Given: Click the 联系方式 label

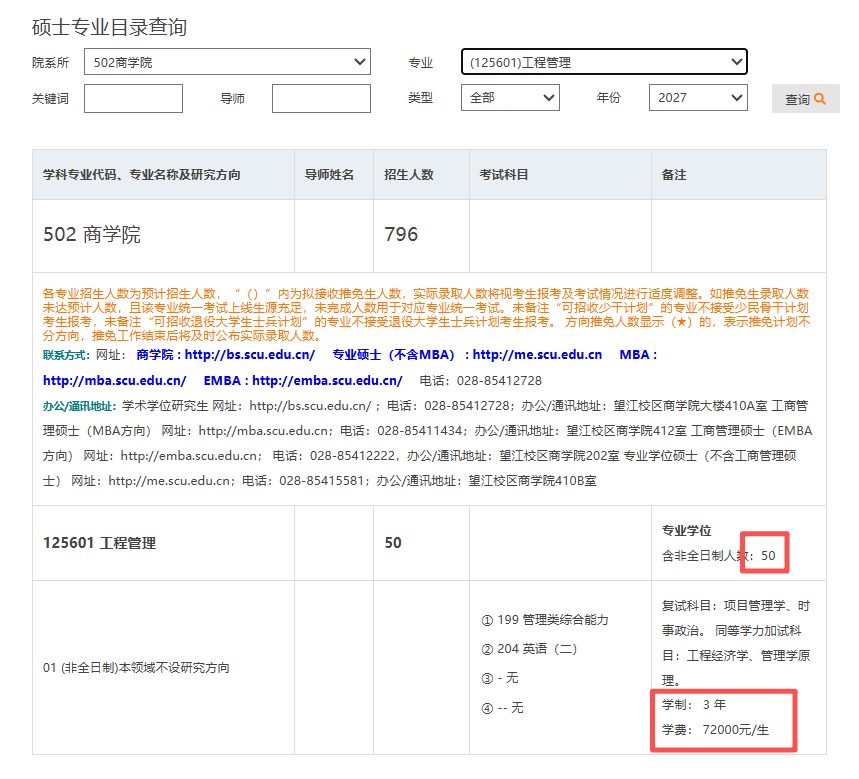Looking at the screenshot, I should 66,355.
